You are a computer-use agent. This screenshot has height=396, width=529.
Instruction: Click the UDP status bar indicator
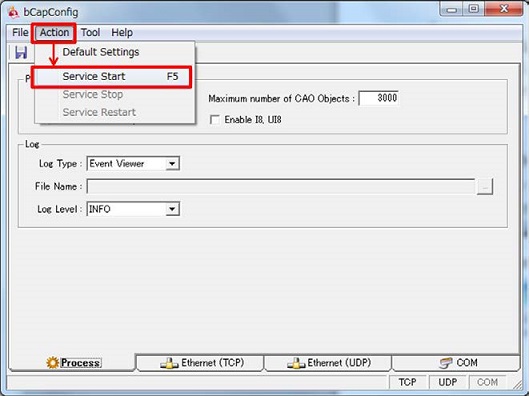pyautogui.click(x=448, y=382)
